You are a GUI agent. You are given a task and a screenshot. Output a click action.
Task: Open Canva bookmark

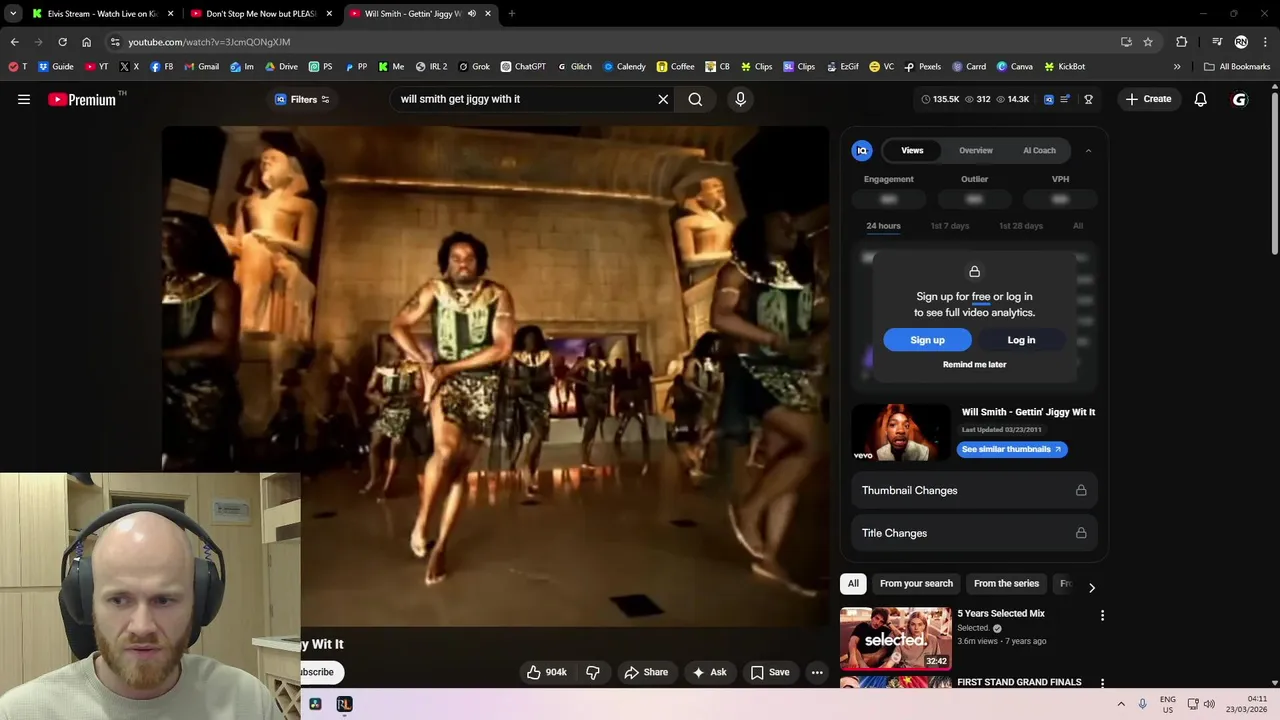[x=1014, y=67]
